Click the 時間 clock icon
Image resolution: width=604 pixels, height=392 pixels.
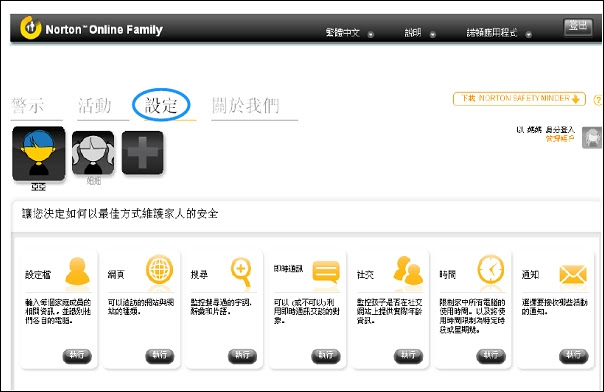490,269
